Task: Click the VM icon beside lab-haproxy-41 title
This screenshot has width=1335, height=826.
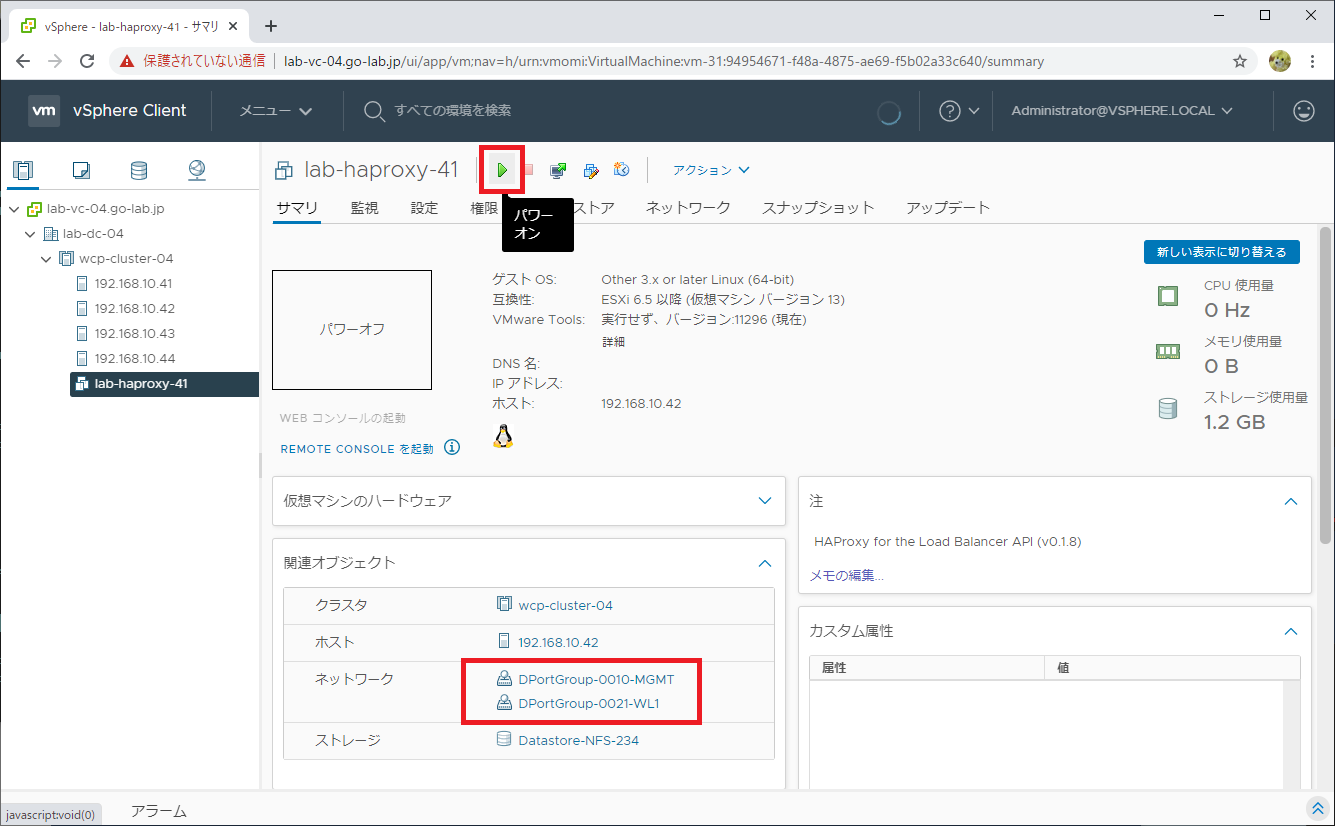Action: [284, 170]
